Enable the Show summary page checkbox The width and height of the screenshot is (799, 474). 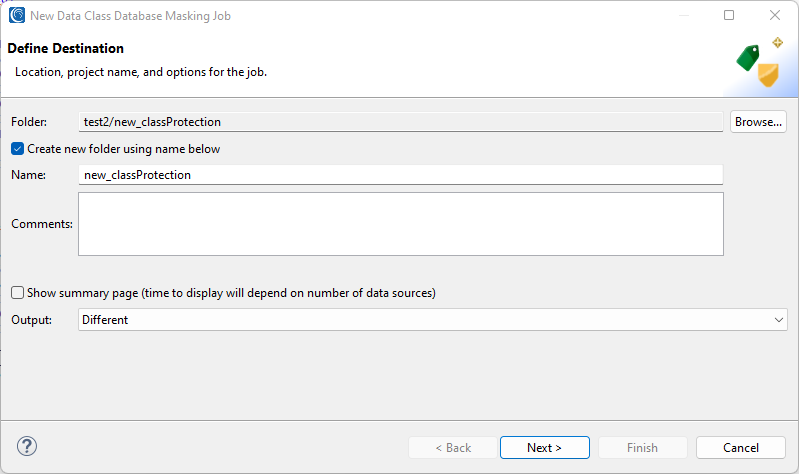(17, 293)
